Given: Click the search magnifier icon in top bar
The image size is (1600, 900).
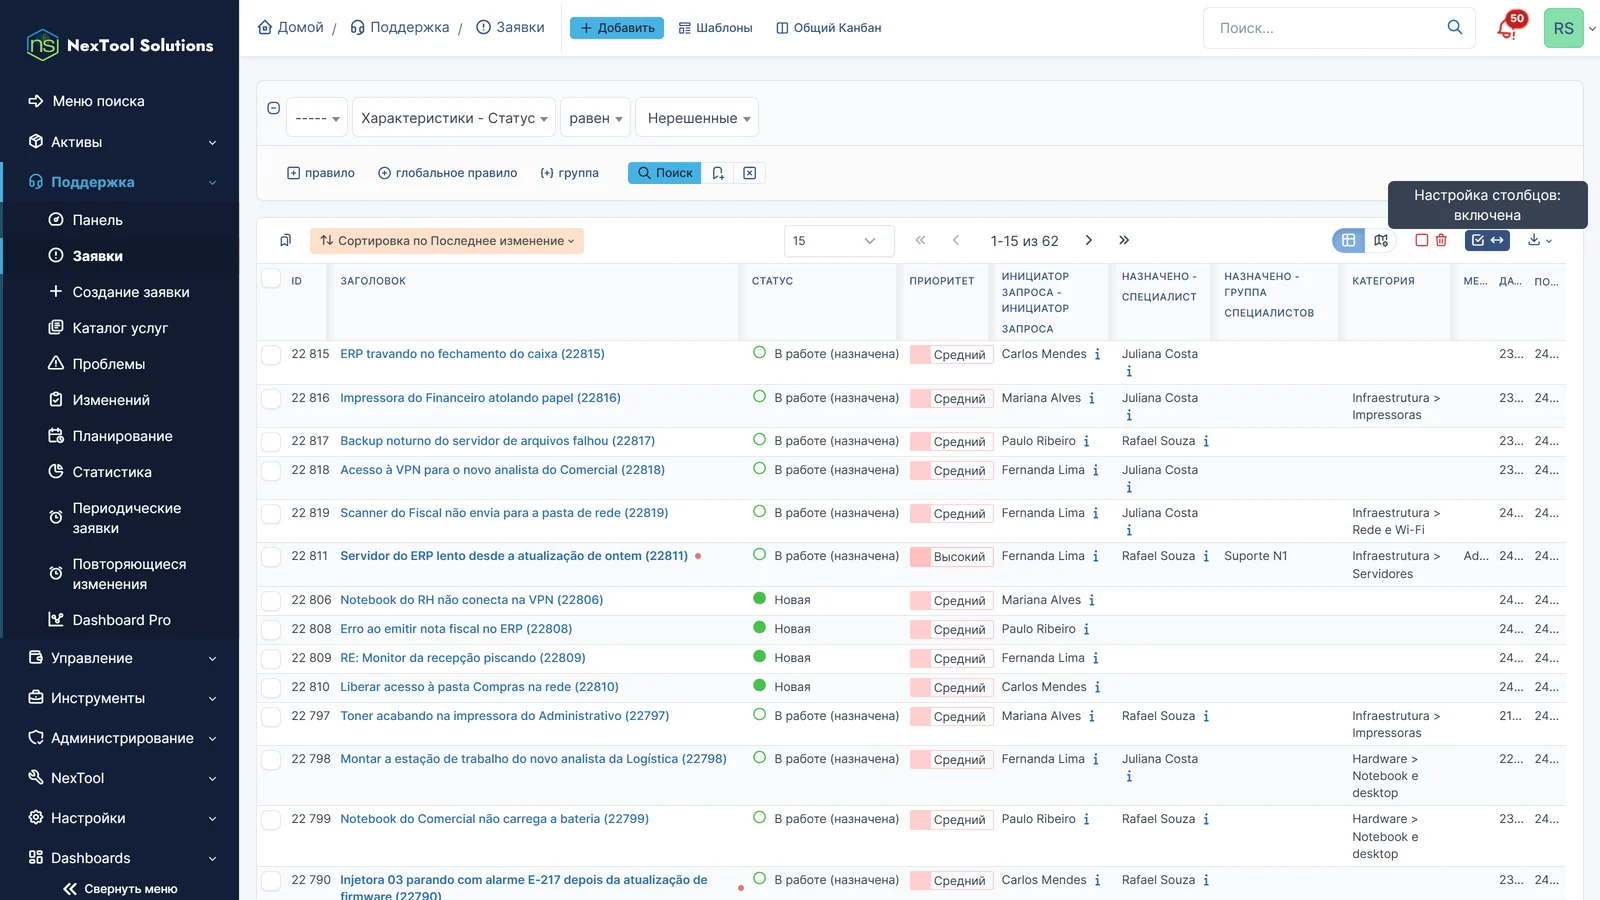Looking at the screenshot, I should (x=1455, y=27).
